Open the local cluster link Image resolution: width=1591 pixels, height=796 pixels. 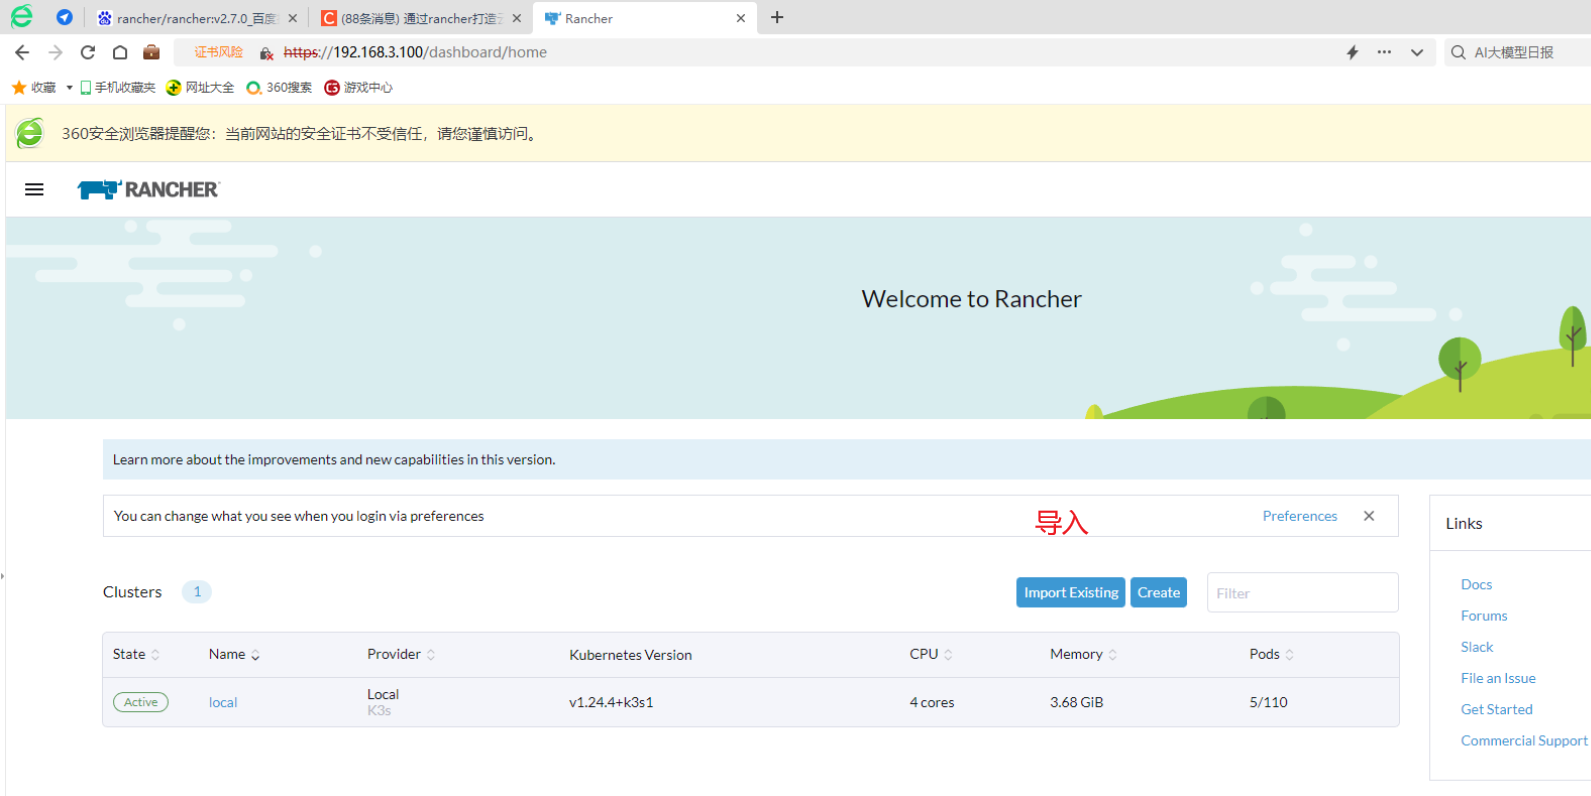[223, 702]
